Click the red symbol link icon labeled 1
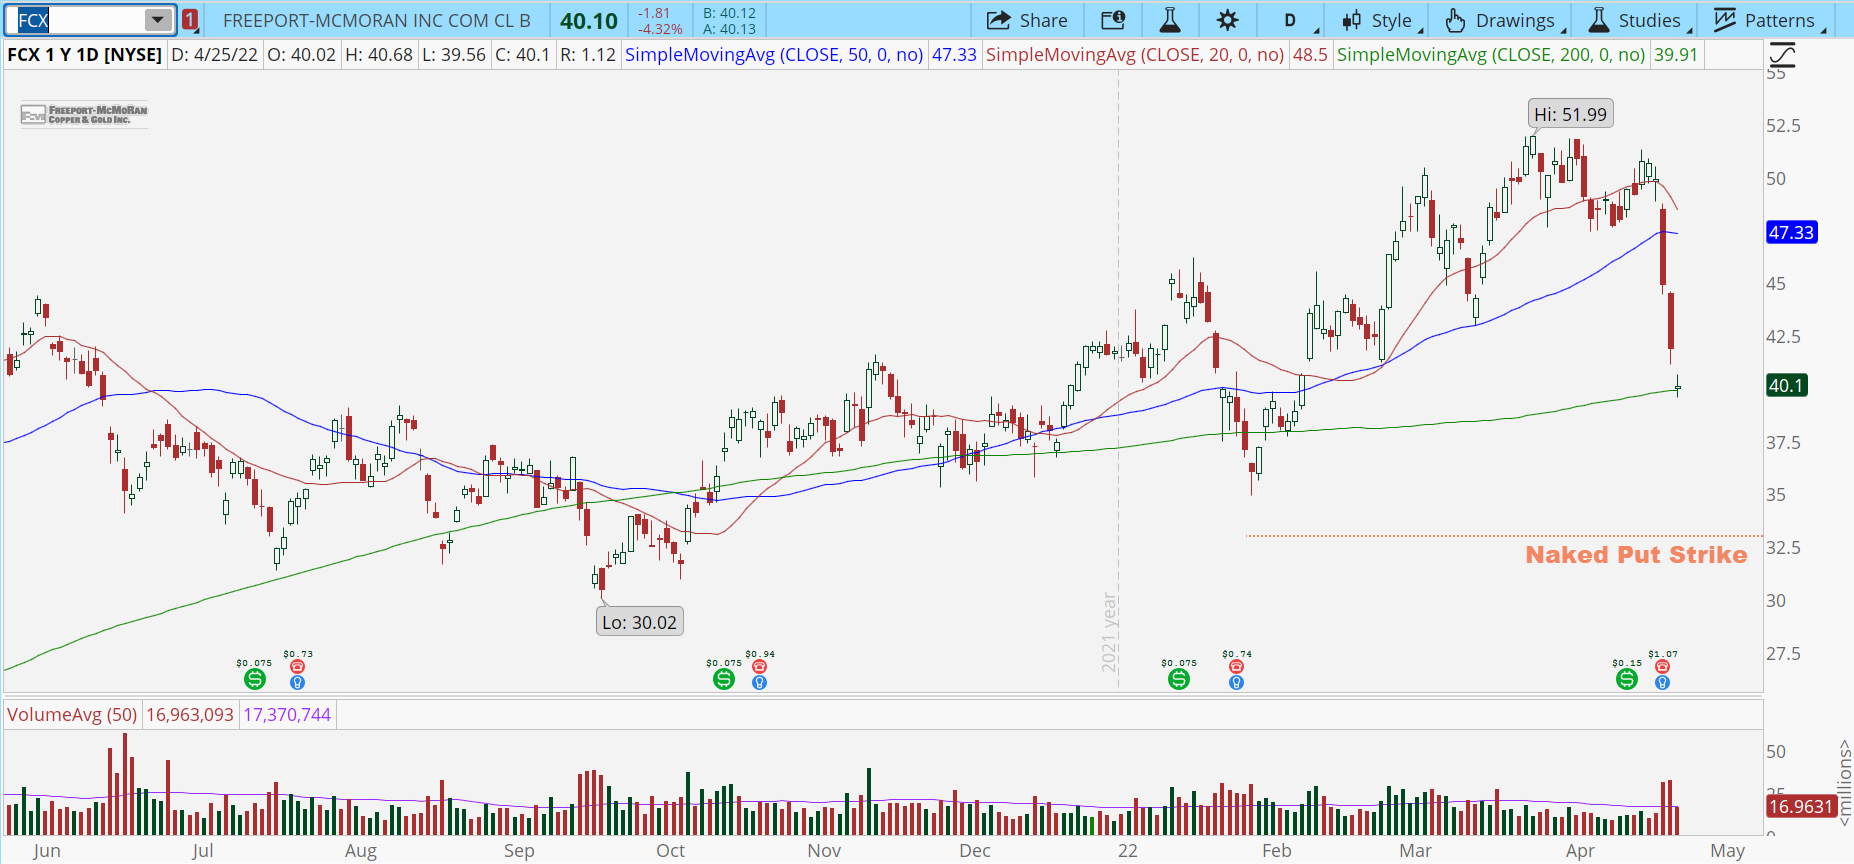The width and height of the screenshot is (1854, 864). [190, 20]
